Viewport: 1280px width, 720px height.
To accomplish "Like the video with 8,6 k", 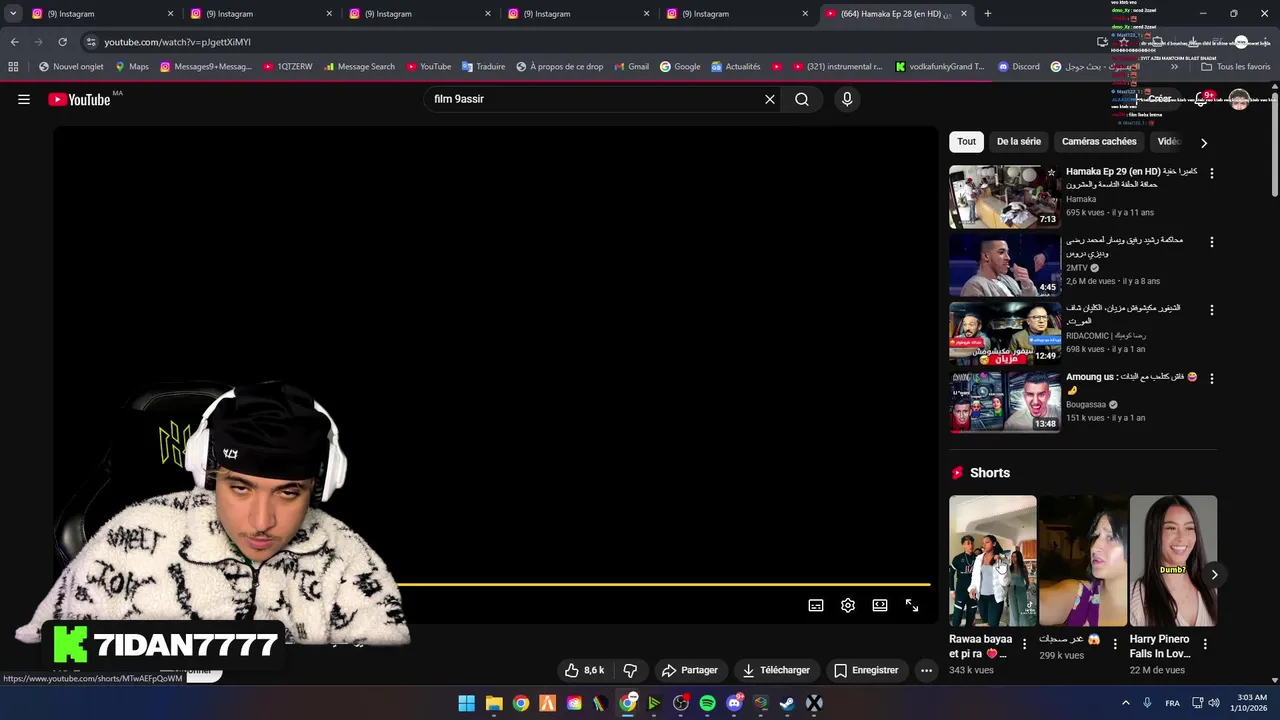I will 585,670.
